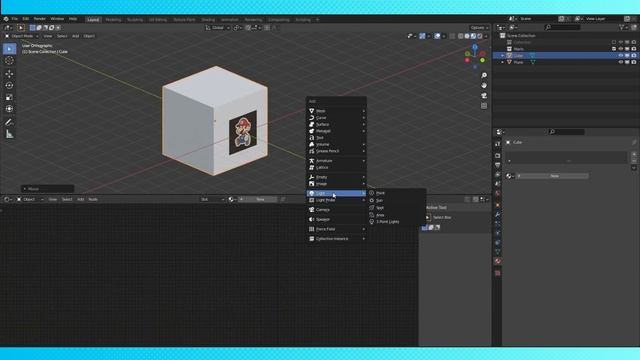Open the Render menu in top bar
This screenshot has width=640, height=360.
tap(40, 19)
